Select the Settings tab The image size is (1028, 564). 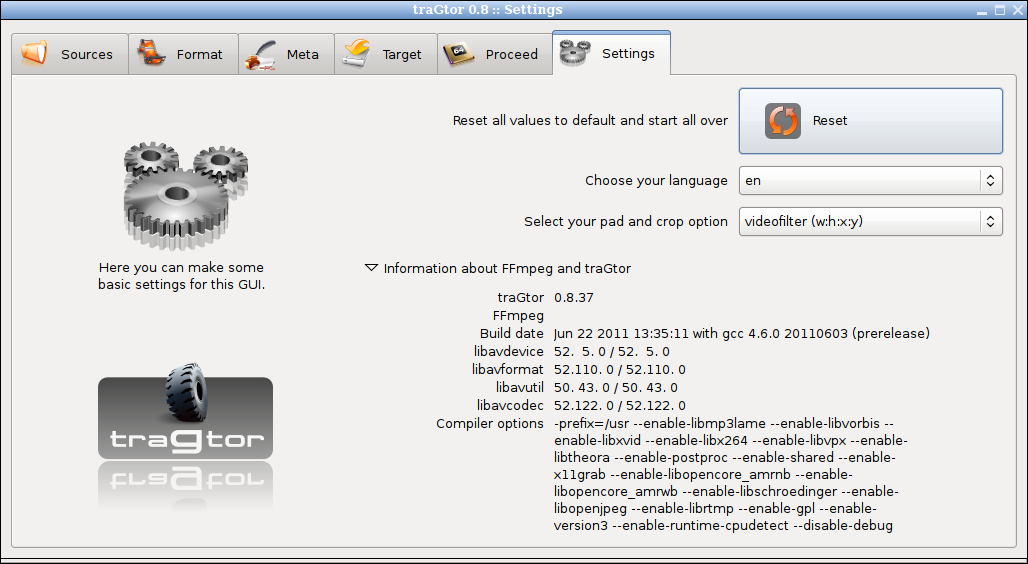click(x=611, y=53)
